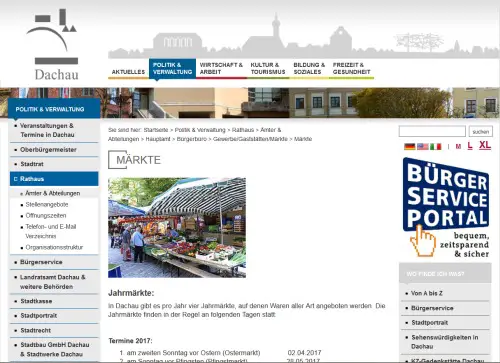Select the German flag language icon
This screenshot has height=363, width=500.
point(409,146)
